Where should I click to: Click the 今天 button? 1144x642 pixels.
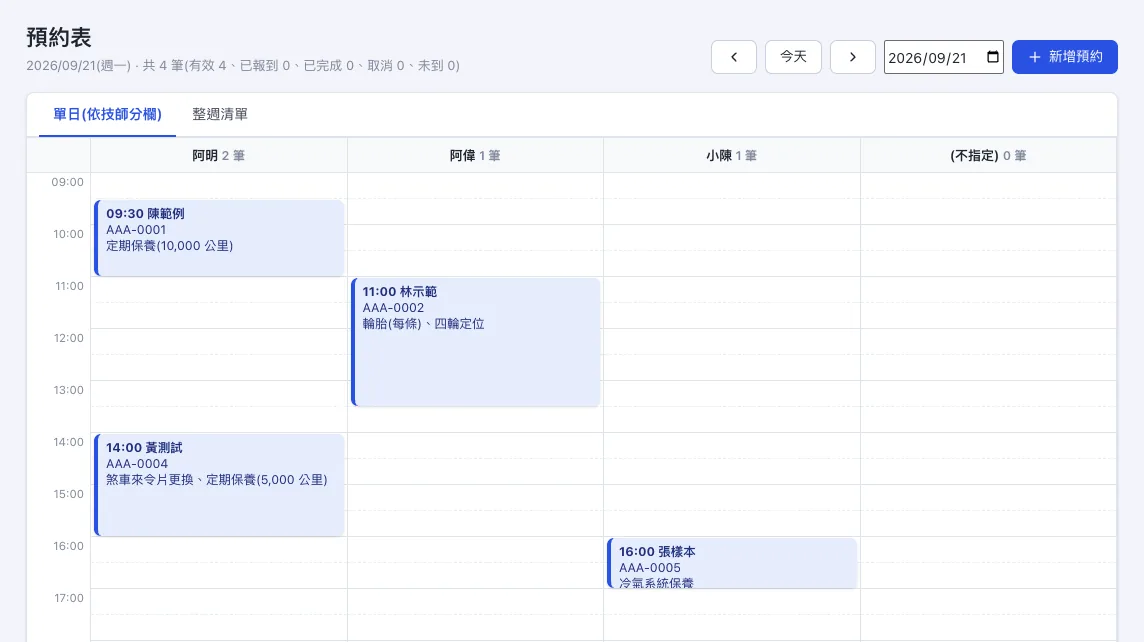[793, 57]
